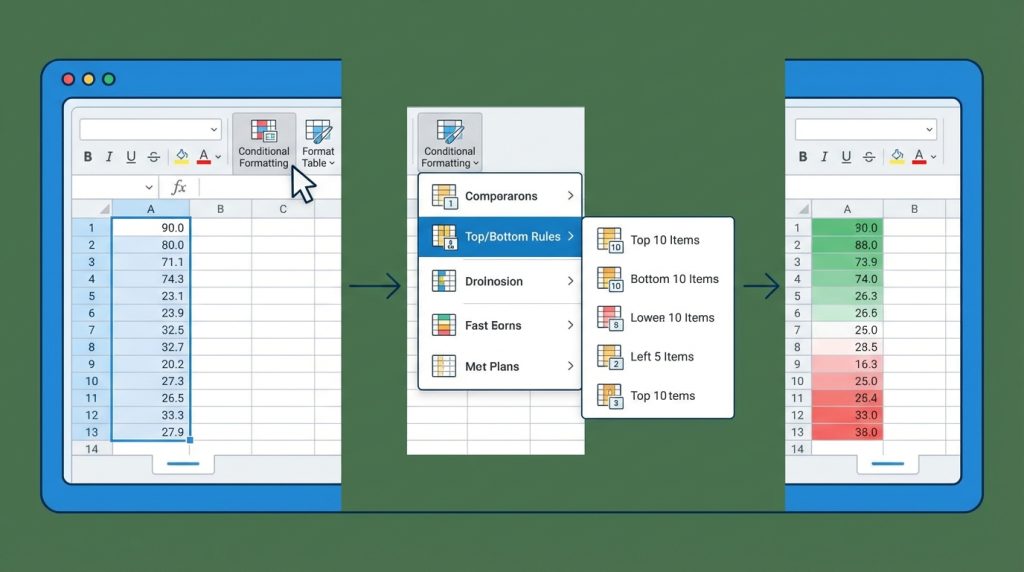Click the Fast Eorns menu icon
The image size is (1024, 572).
(x=444, y=325)
